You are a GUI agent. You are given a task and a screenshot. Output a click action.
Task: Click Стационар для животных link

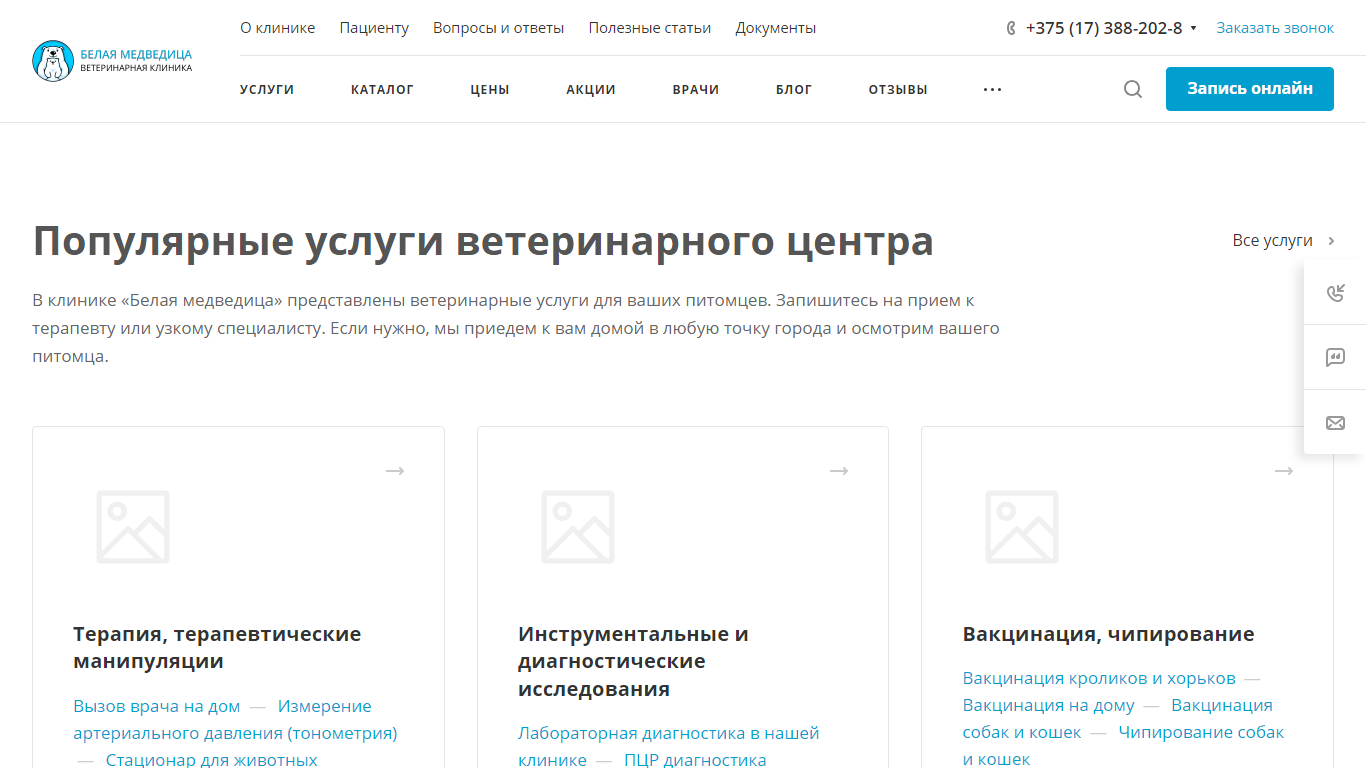point(212,760)
